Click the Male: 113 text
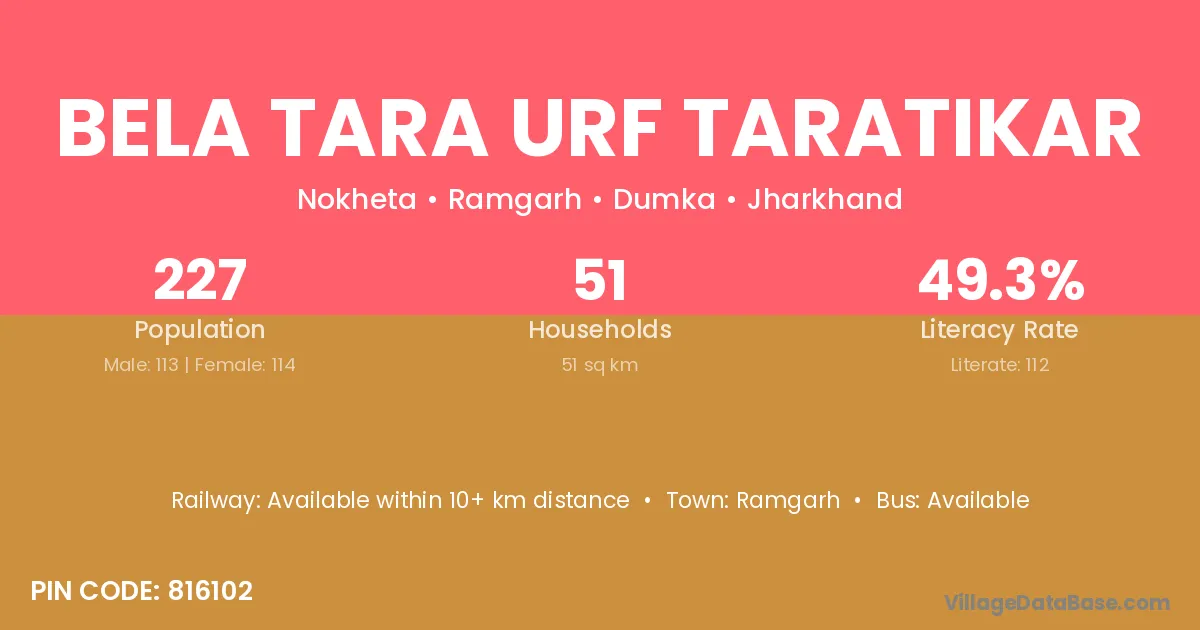 (x=141, y=365)
